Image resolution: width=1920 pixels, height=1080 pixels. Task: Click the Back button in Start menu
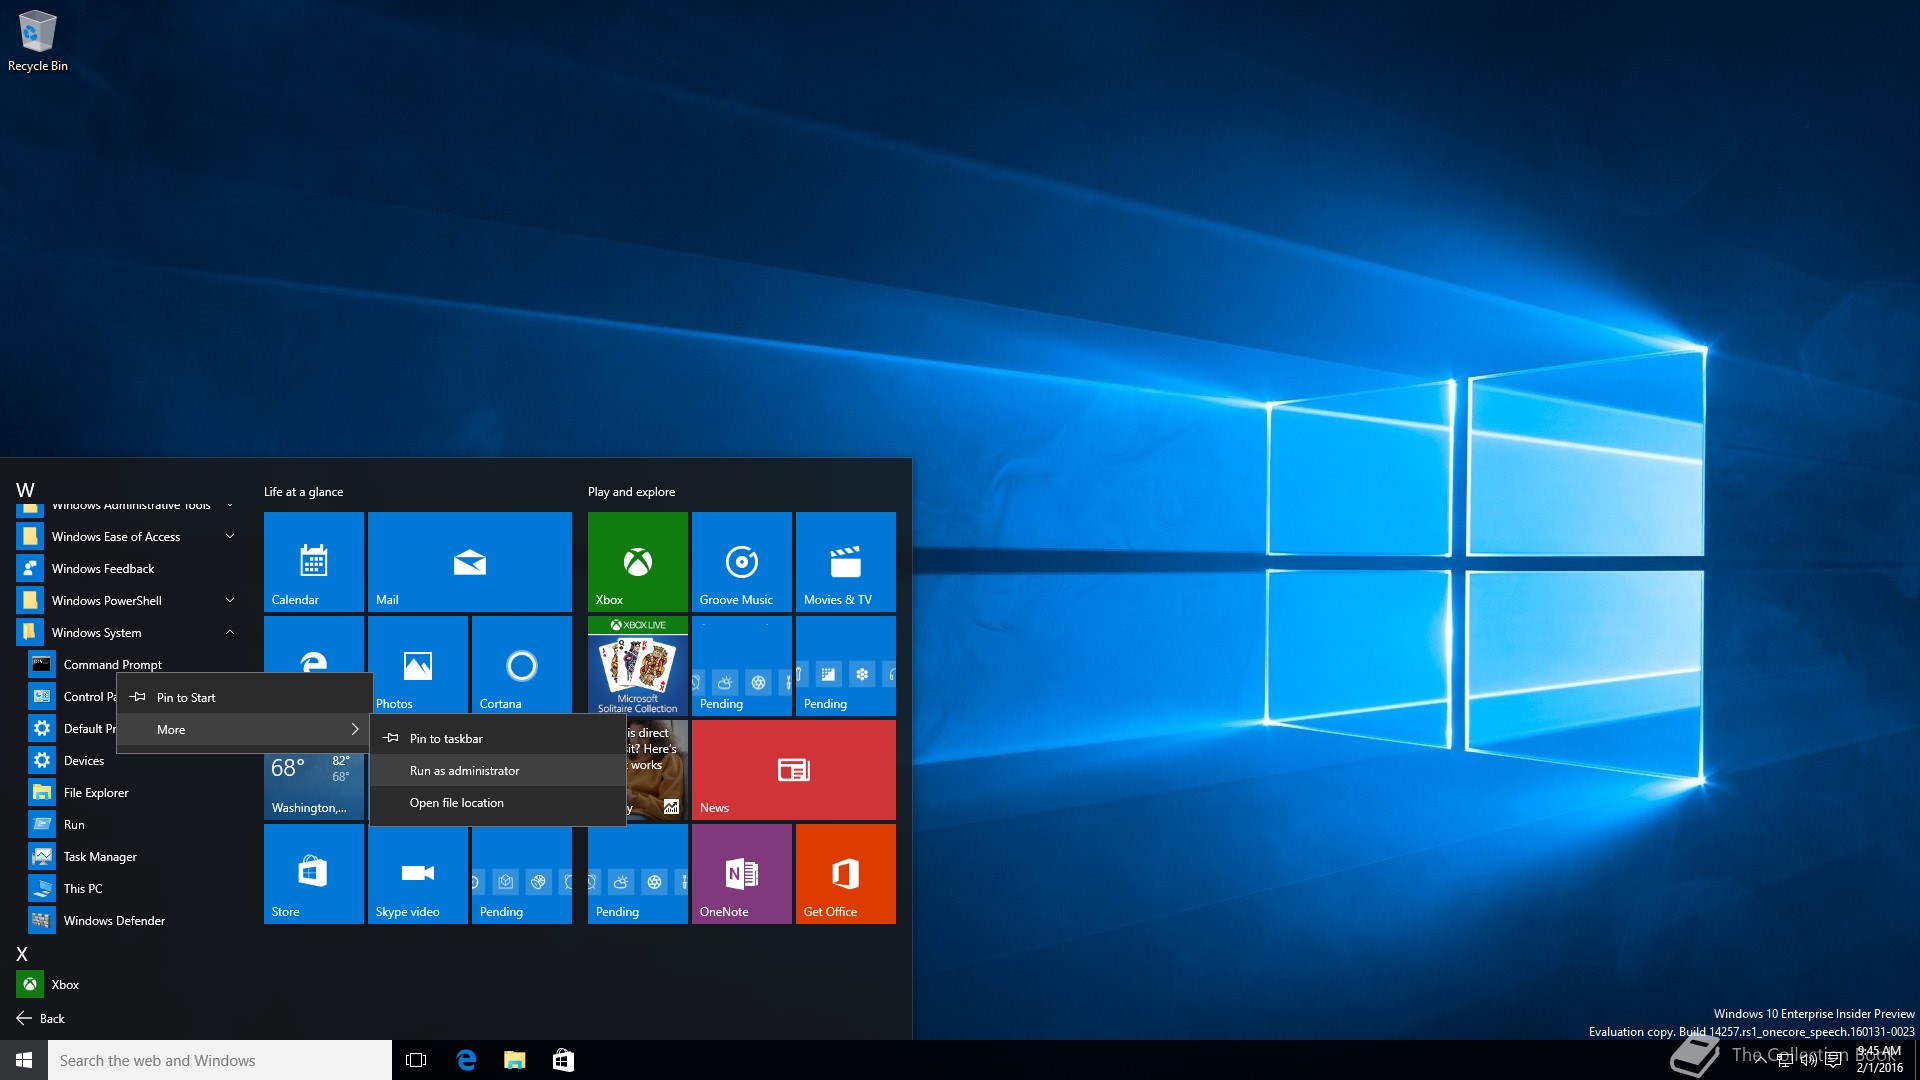(x=40, y=1018)
